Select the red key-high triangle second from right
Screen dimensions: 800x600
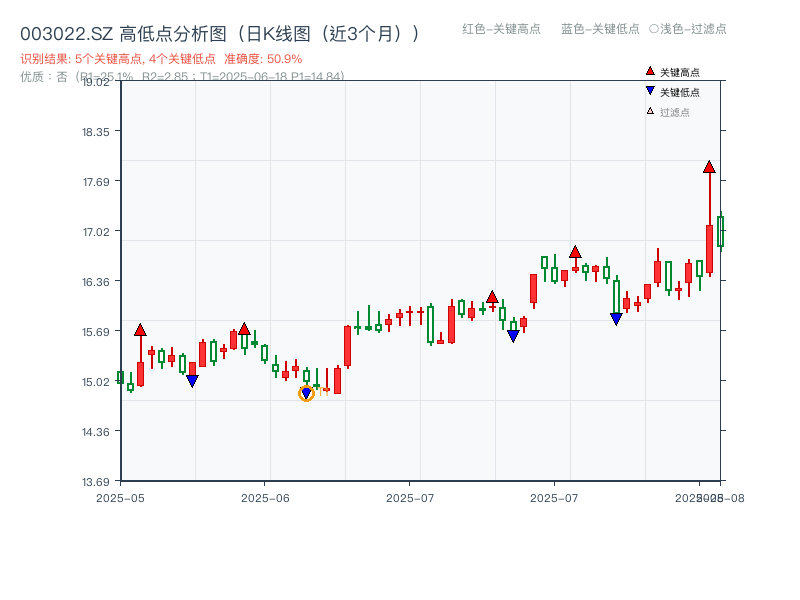[575, 252]
